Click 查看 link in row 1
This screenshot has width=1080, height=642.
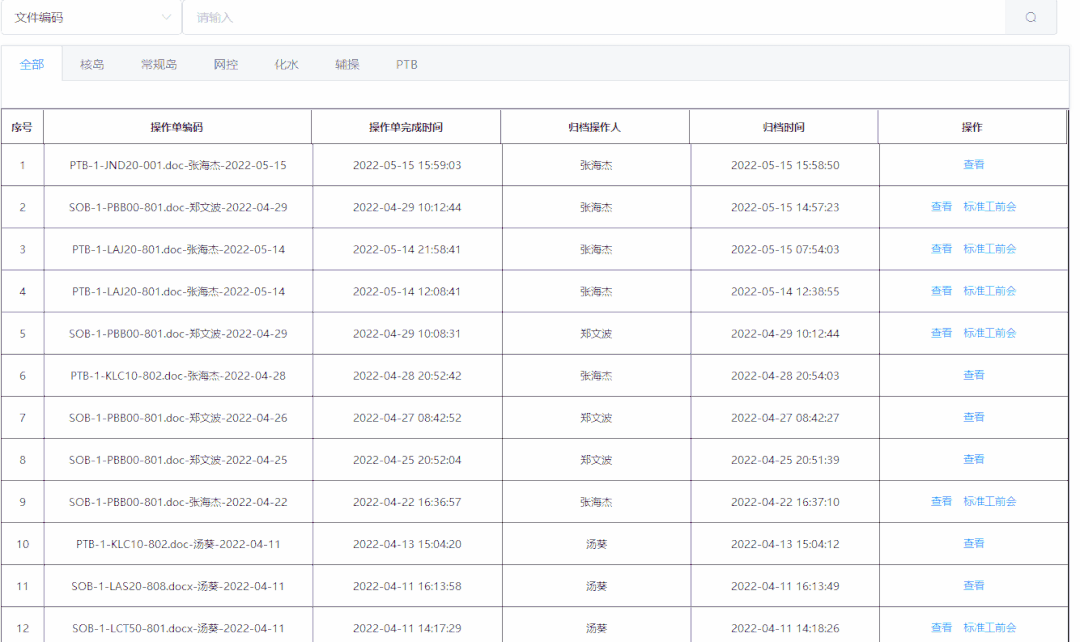coord(973,165)
